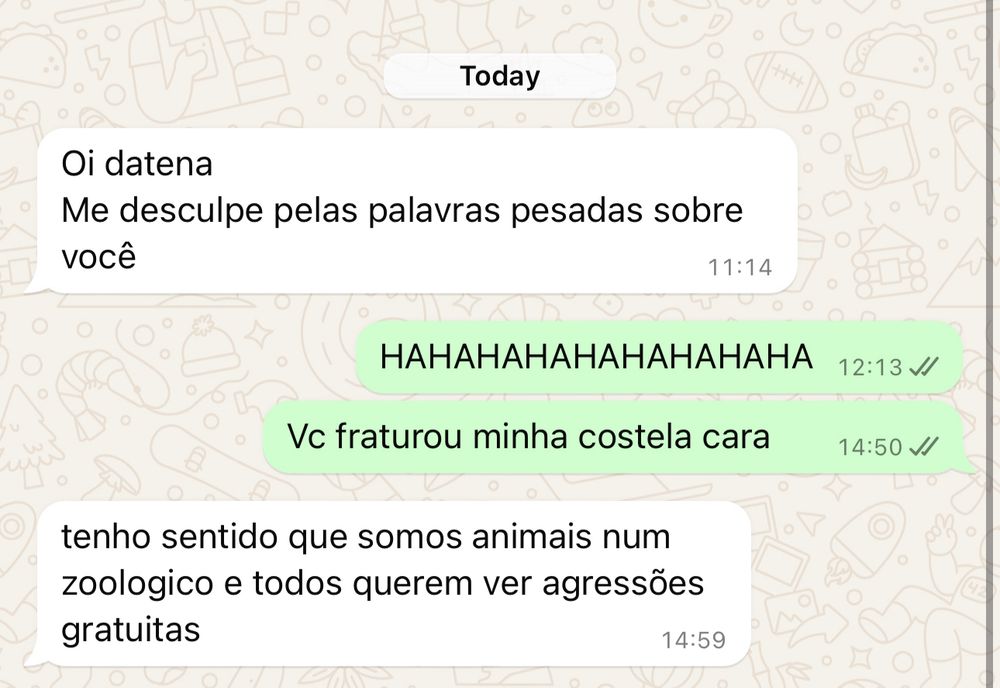Click the 11:14 timestamp on the first message
This screenshot has width=1000, height=688.
(740, 267)
